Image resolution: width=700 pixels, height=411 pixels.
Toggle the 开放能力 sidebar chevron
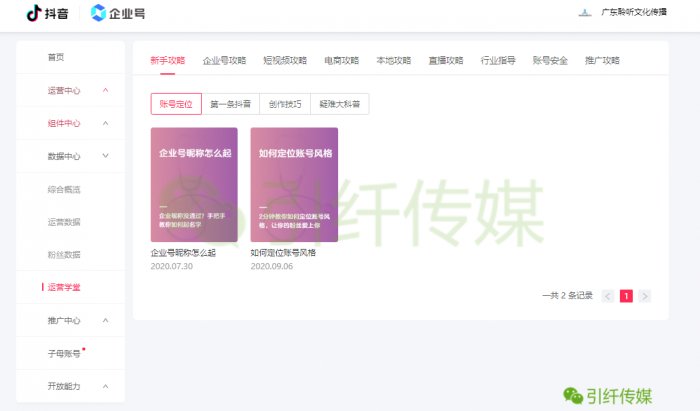[x=106, y=386]
